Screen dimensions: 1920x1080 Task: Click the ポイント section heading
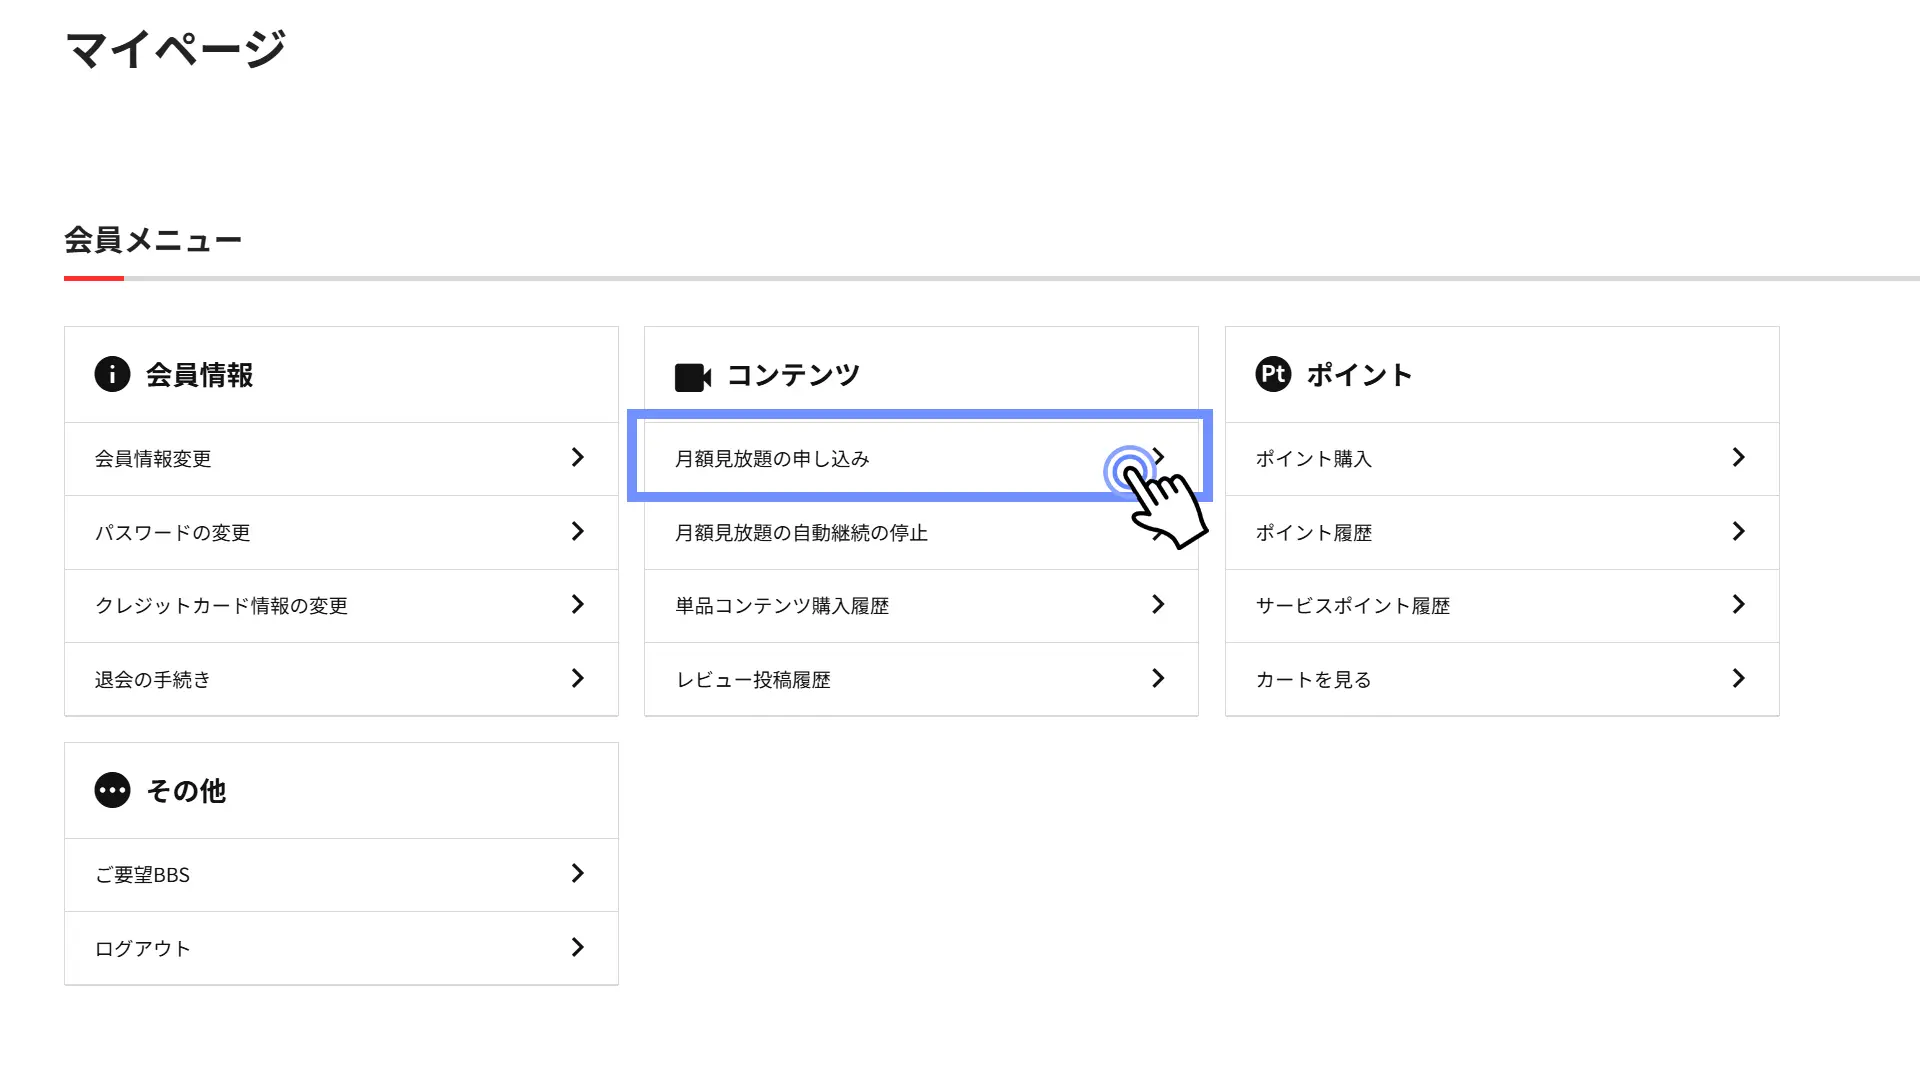(x=1359, y=375)
